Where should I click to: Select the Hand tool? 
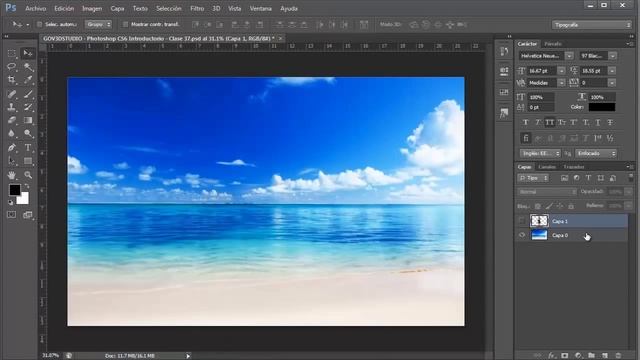11,175
